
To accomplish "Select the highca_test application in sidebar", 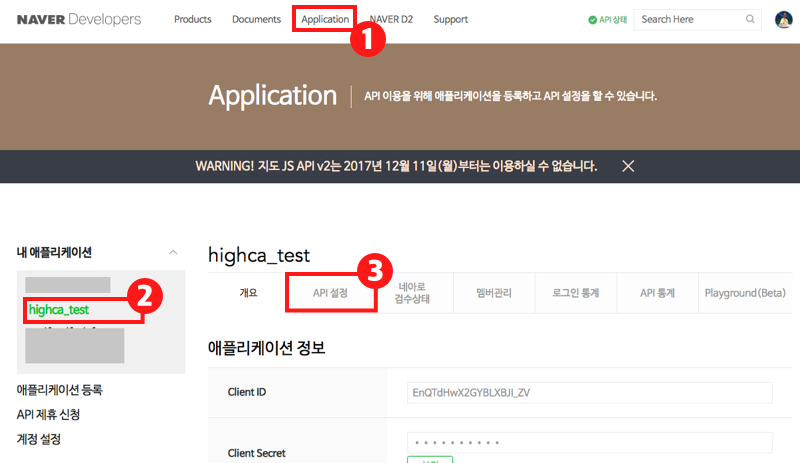I will click(x=59, y=310).
